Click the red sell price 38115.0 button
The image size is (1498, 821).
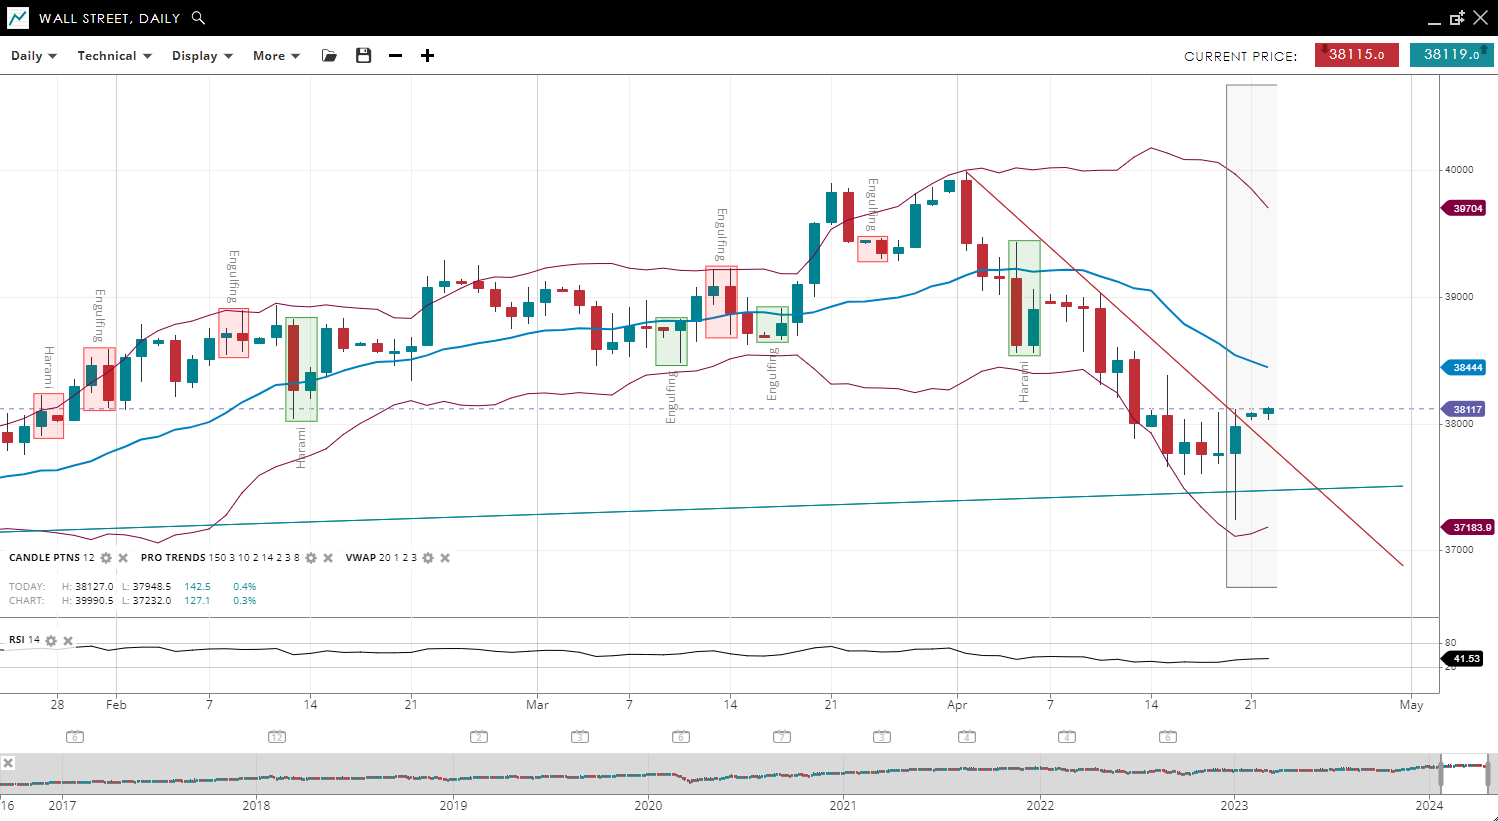(x=1356, y=55)
